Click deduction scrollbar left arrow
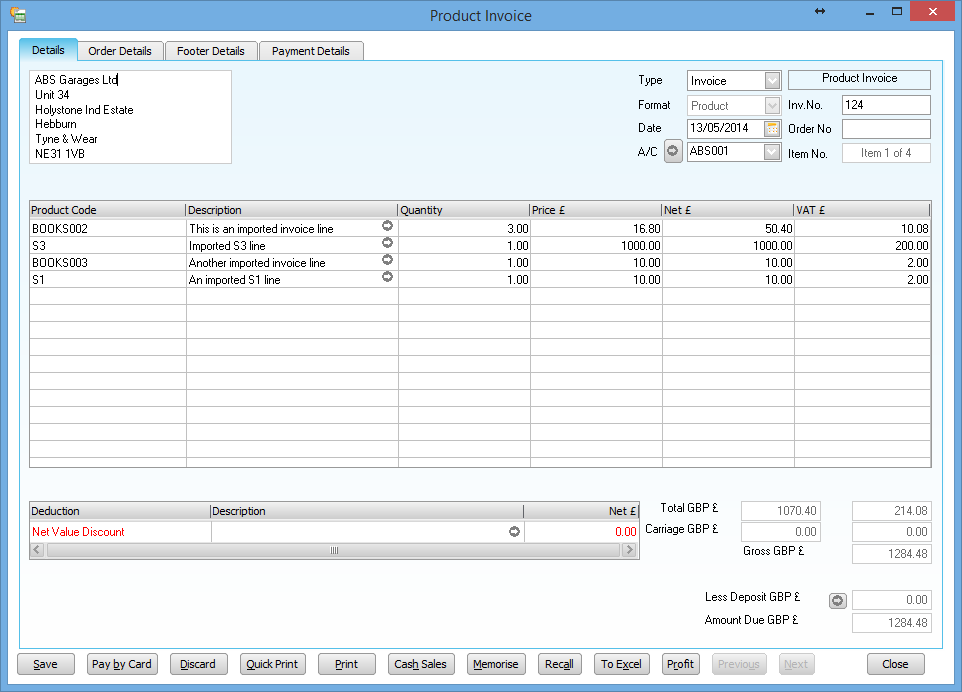962x692 pixels. [37, 550]
